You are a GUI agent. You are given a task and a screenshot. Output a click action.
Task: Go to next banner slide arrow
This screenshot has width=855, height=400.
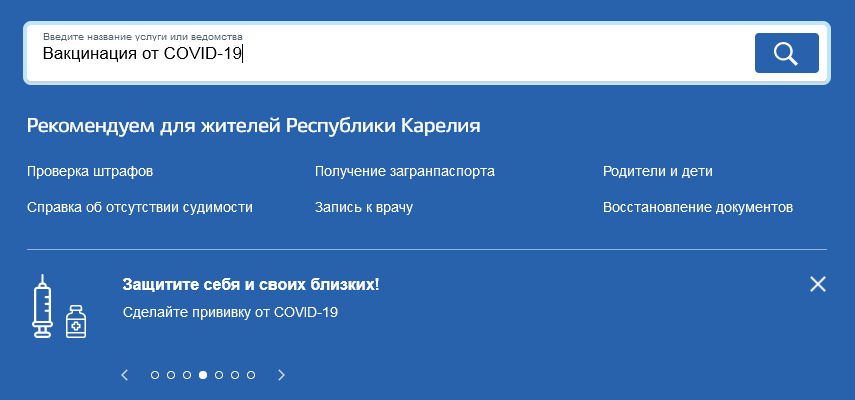click(281, 375)
